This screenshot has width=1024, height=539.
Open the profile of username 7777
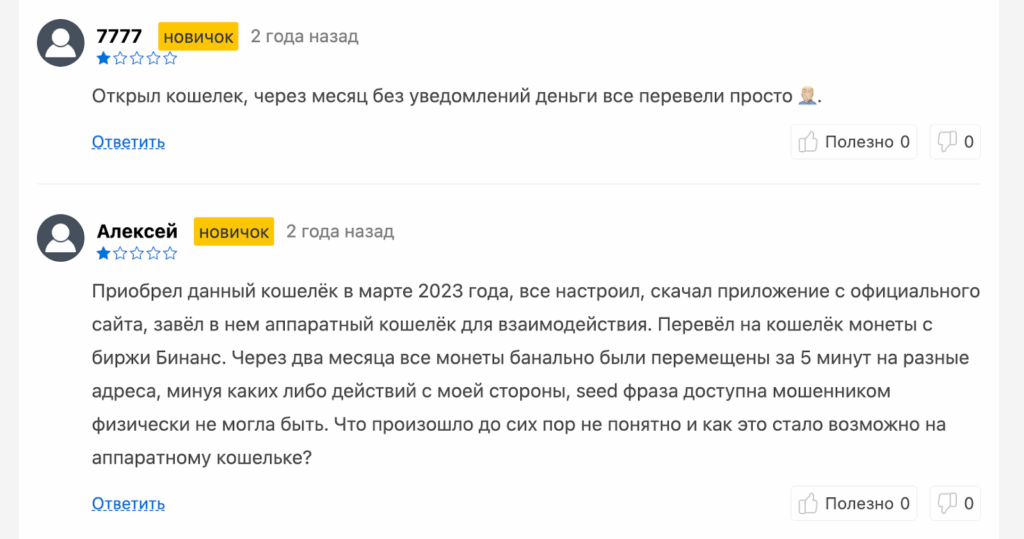pos(119,37)
